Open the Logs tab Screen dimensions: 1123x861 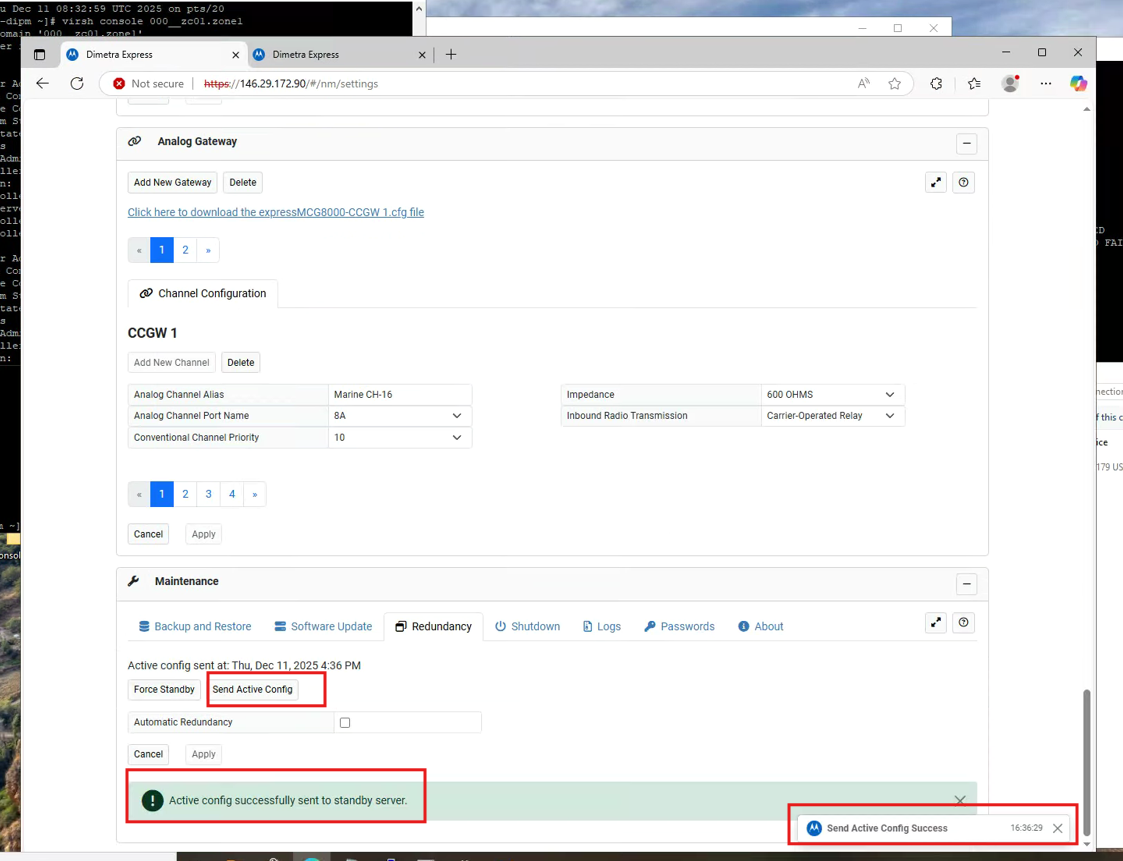coord(602,627)
